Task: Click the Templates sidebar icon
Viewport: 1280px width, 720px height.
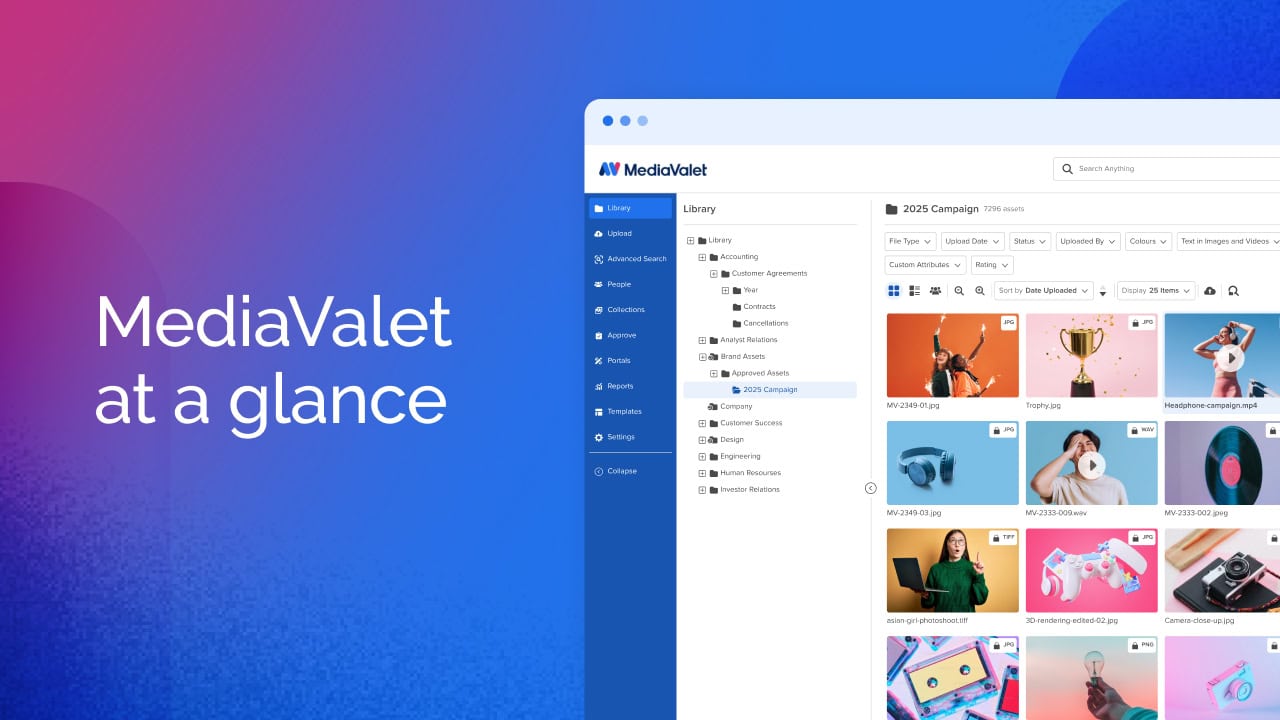Action: 598,412
